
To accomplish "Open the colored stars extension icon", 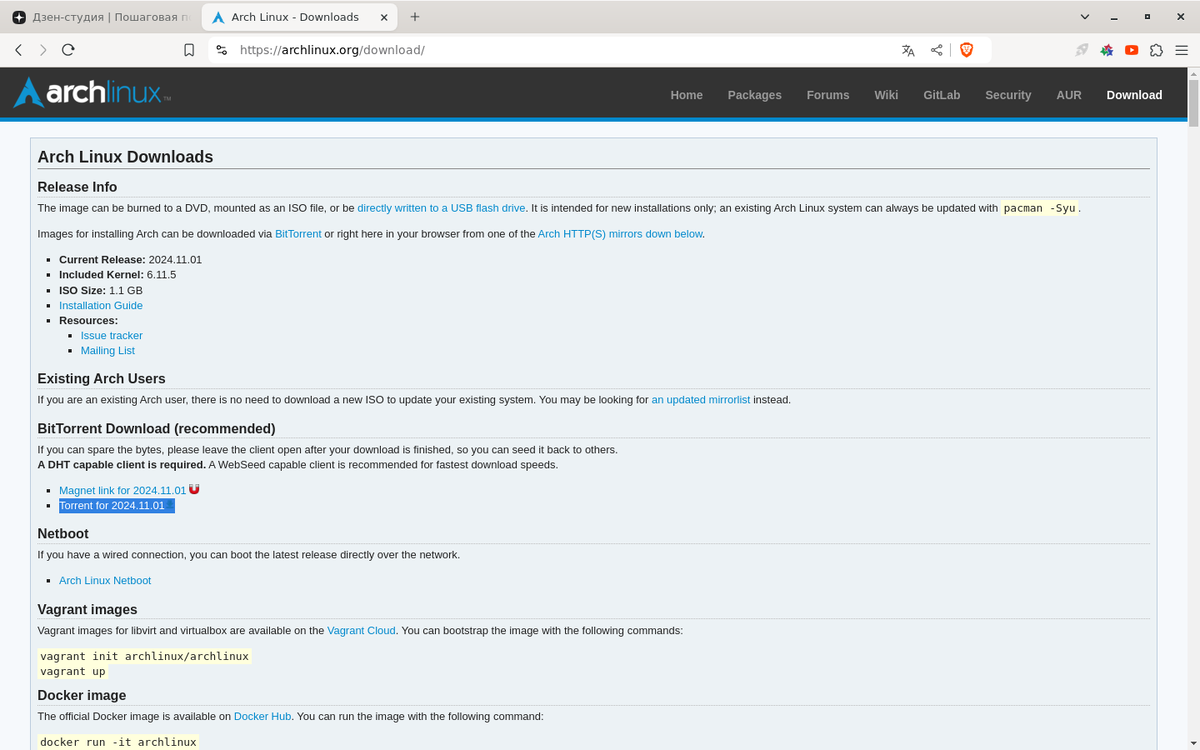I will (x=1107, y=50).
